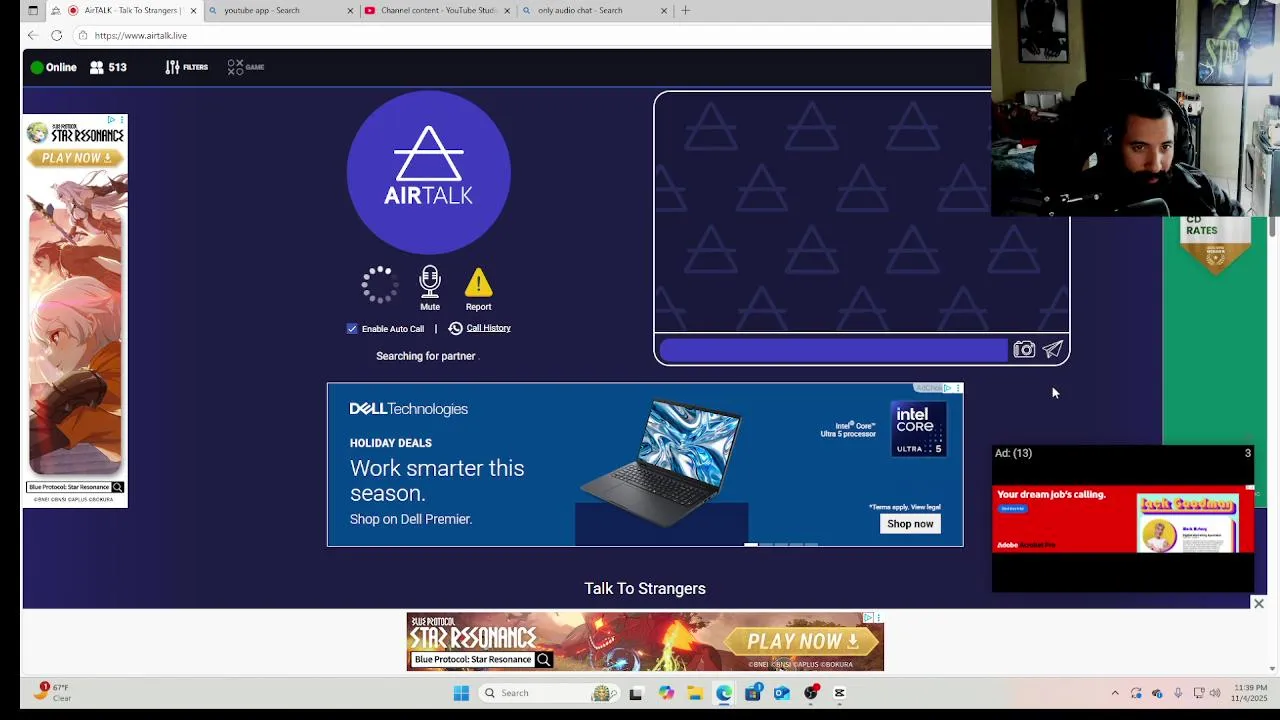
Task: Click the weather widget on taskbar
Action: pyautogui.click(x=54, y=693)
